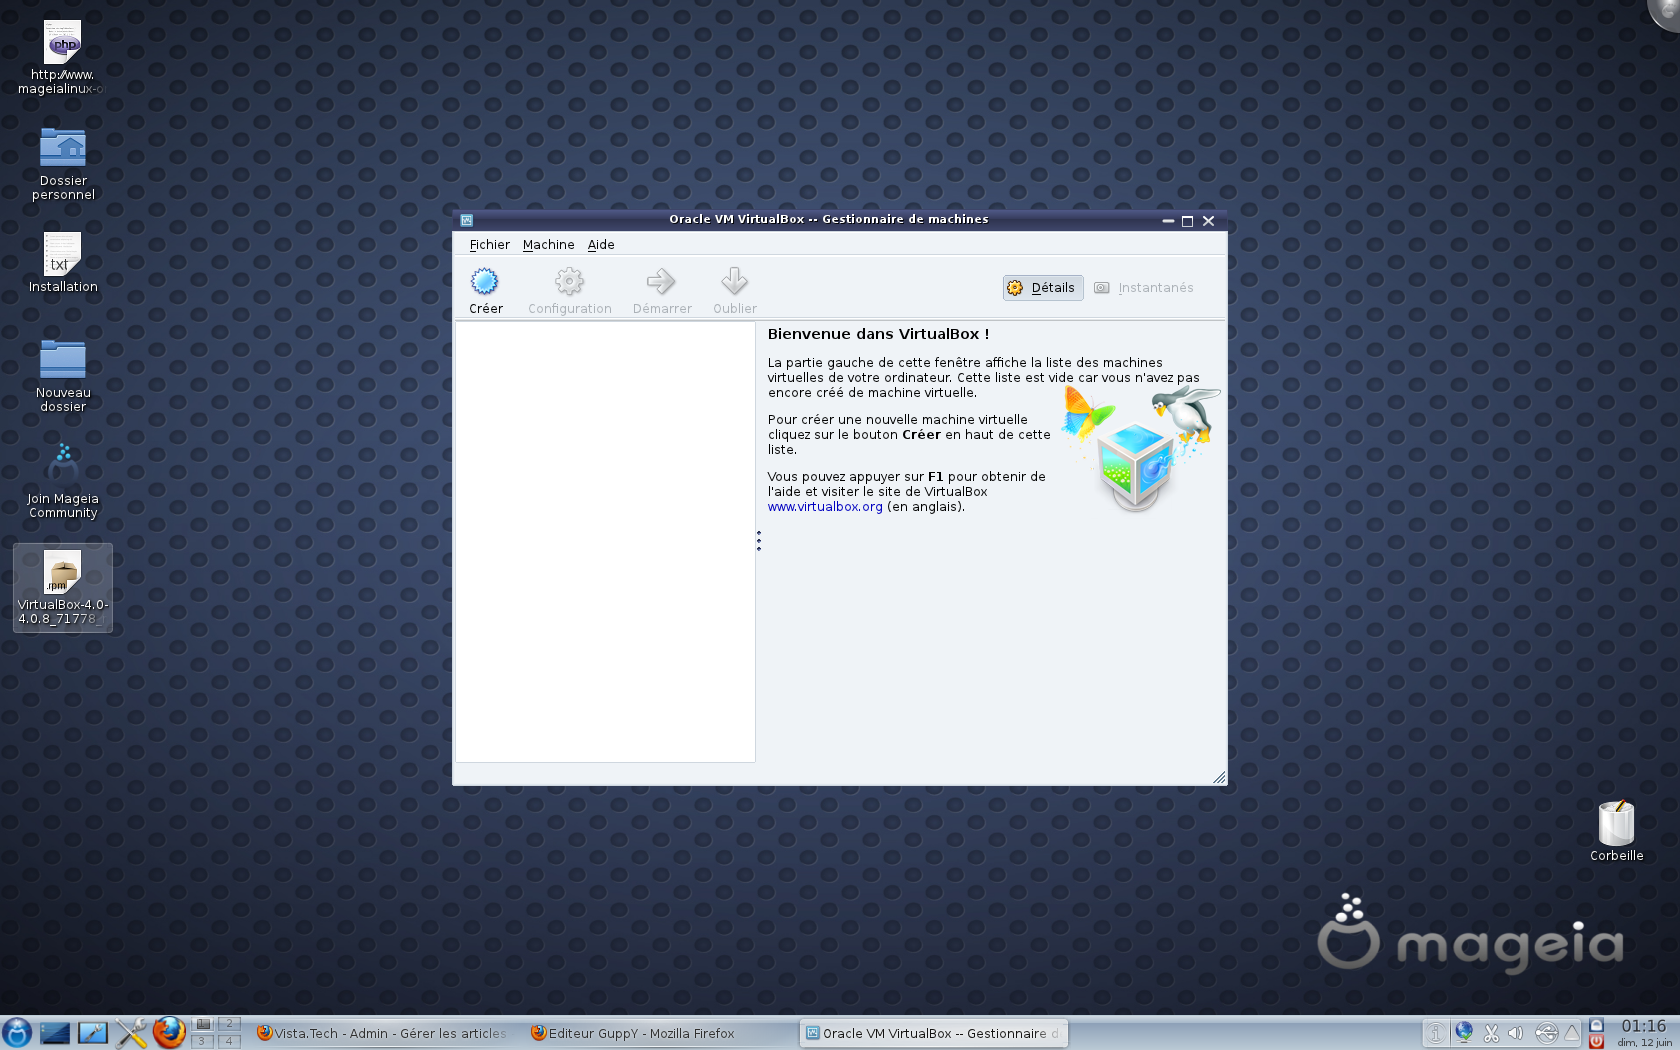The image size is (1680, 1050).
Task: Click the window resize grip corner
Action: (1219, 777)
